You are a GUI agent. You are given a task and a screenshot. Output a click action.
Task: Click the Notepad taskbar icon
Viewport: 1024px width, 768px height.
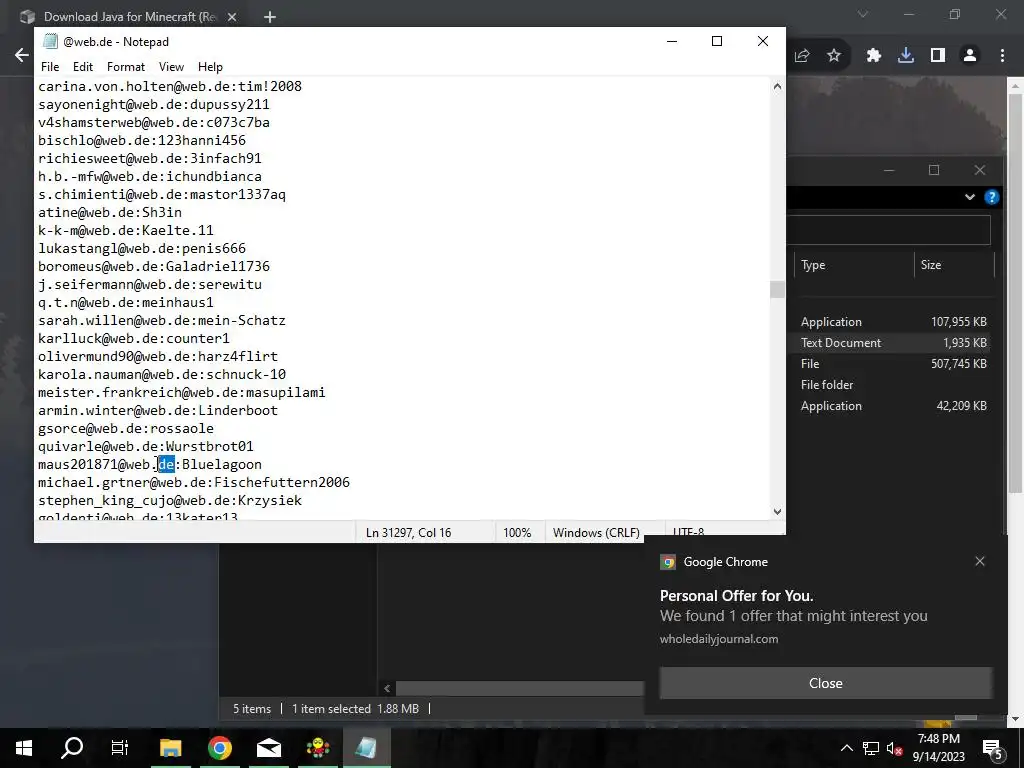pyautogui.click(x=366, y=748)
